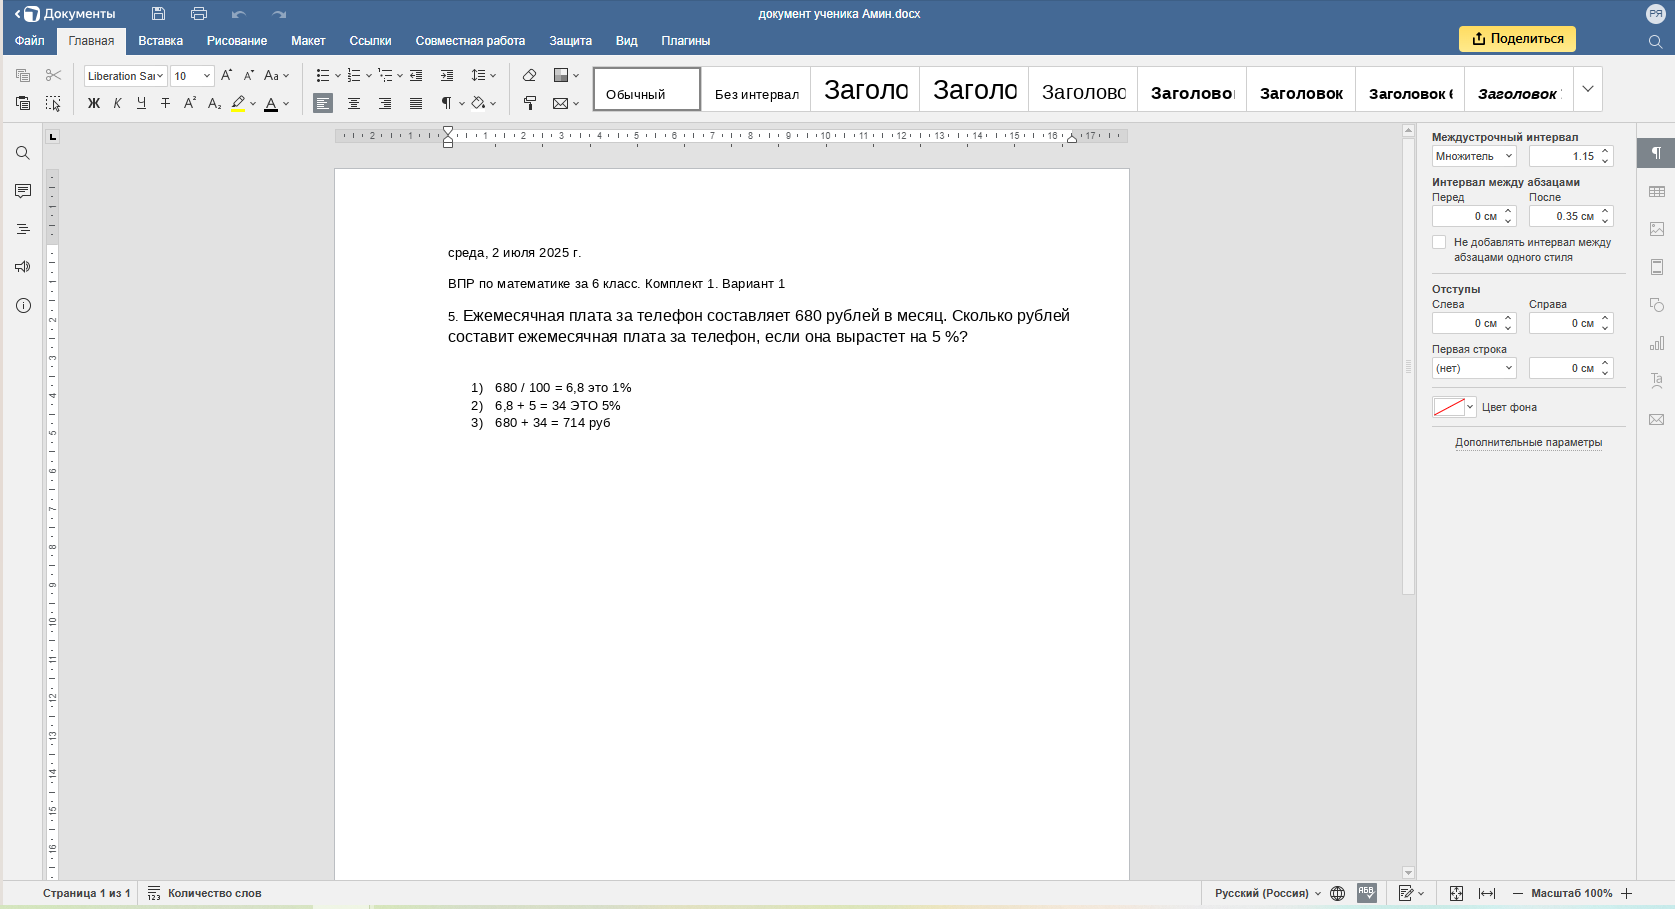Redo the last undone action

point(279,14)
